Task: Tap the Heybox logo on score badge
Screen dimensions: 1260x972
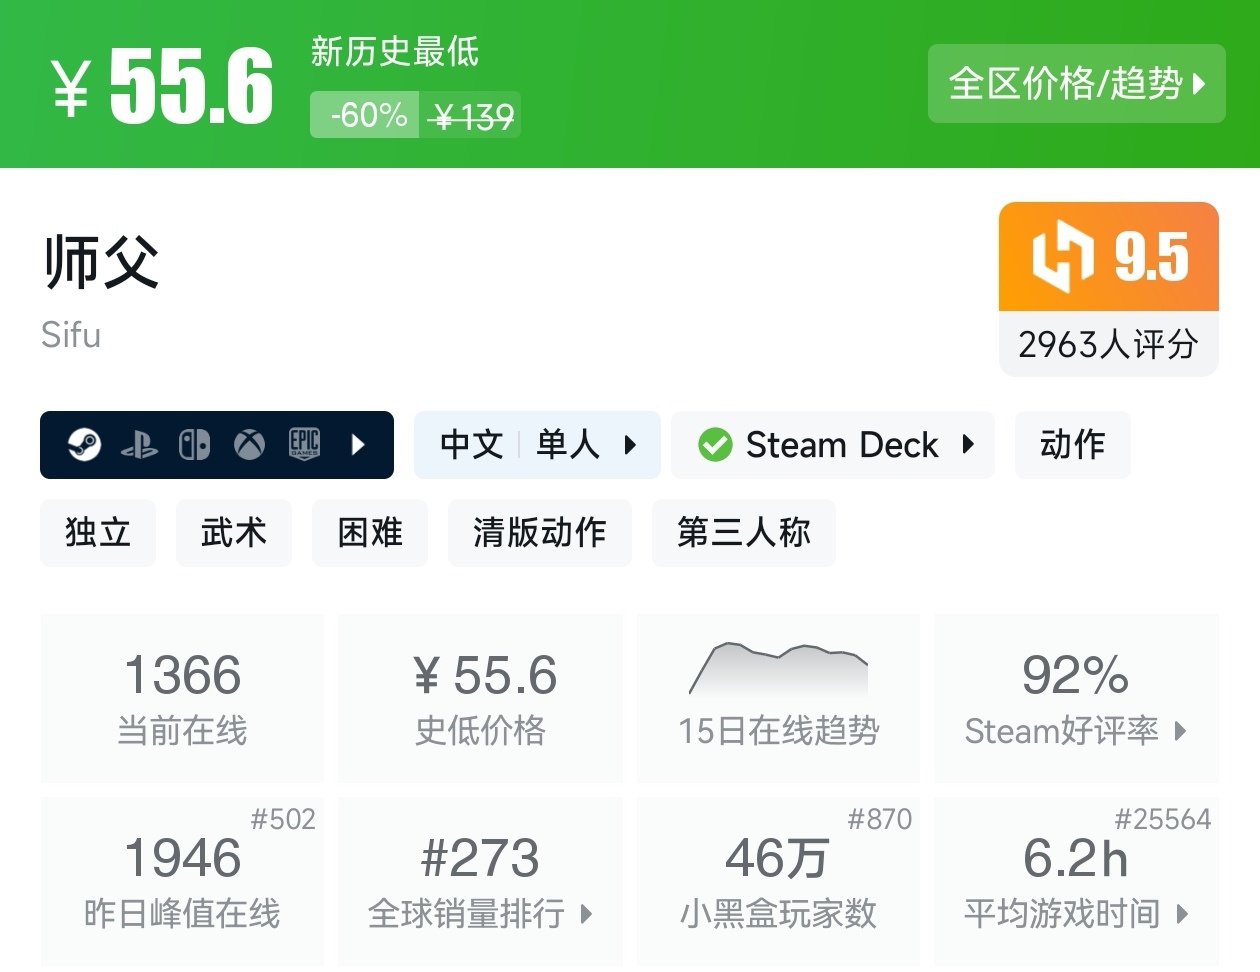Action: click(x=1062, y=257)
